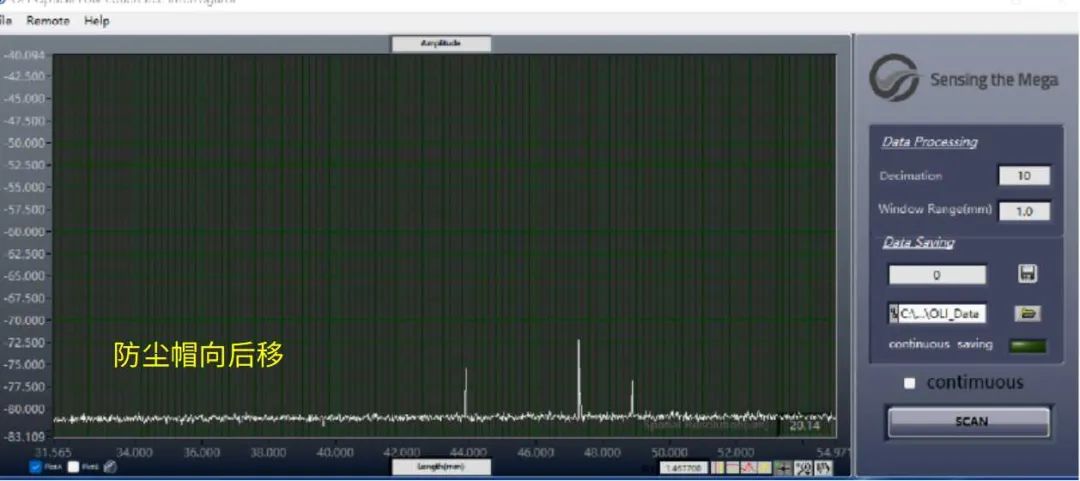This screenshot has width=1080, height=481.
Task: Toggle the continuous saving green switch
Action: [1027, 346]
